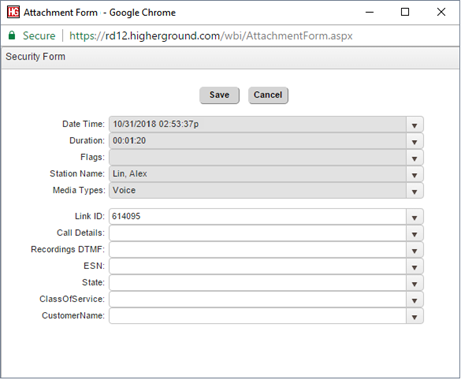Open the State dropdown arrow
This screenshot has height=380, width=461.
click(415, 283)
